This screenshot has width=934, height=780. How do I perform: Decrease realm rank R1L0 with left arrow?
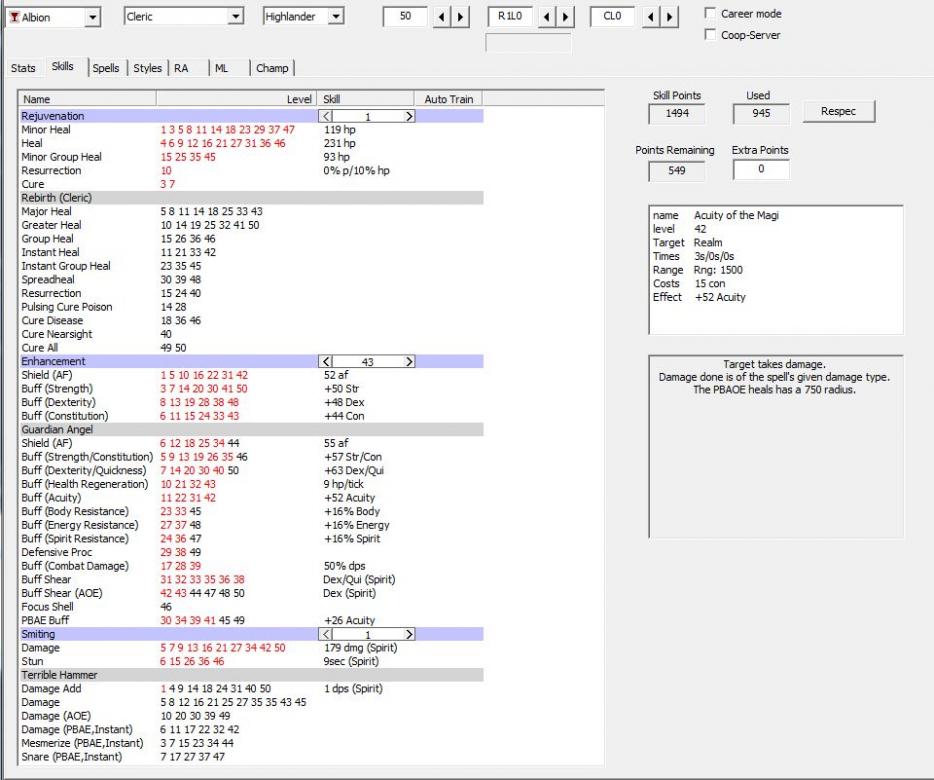click(547, 17)
